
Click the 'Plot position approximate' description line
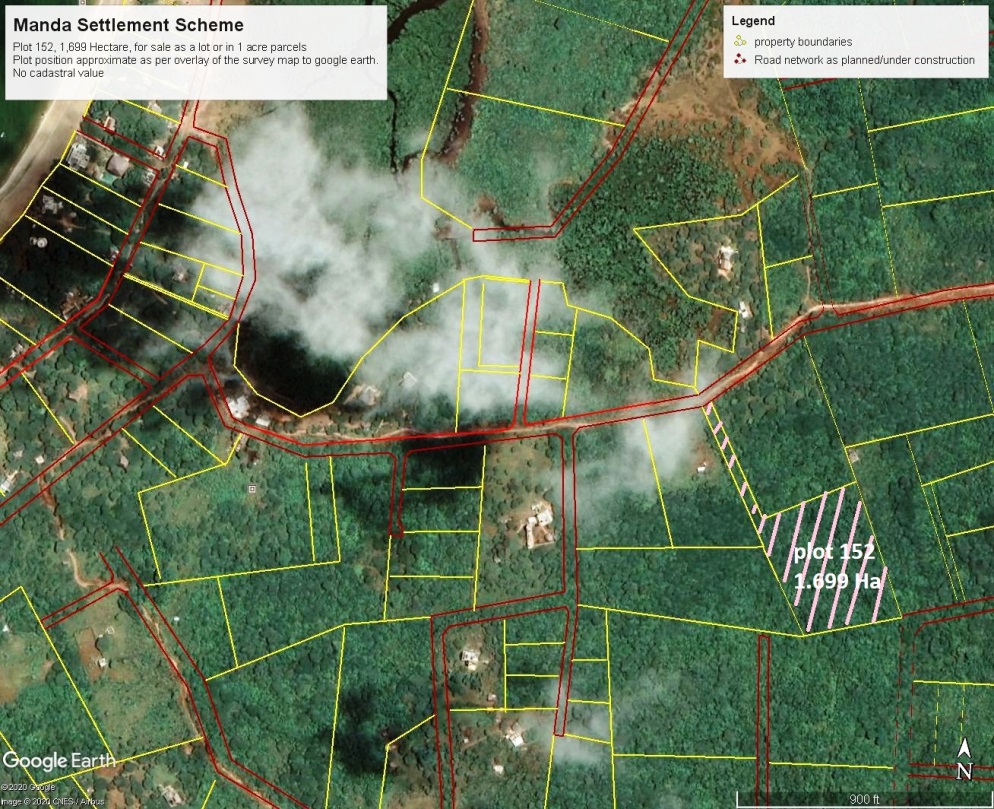(195, 60)
